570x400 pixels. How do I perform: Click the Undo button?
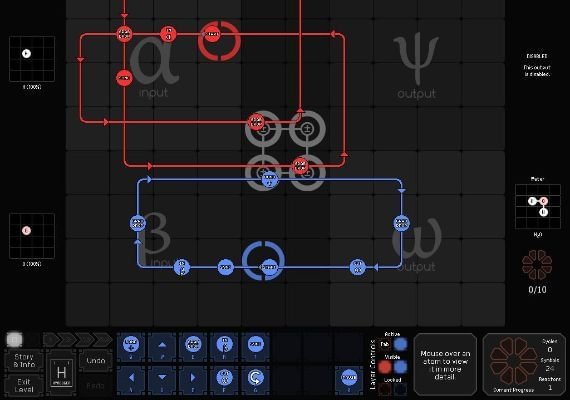tap(96, 361)
